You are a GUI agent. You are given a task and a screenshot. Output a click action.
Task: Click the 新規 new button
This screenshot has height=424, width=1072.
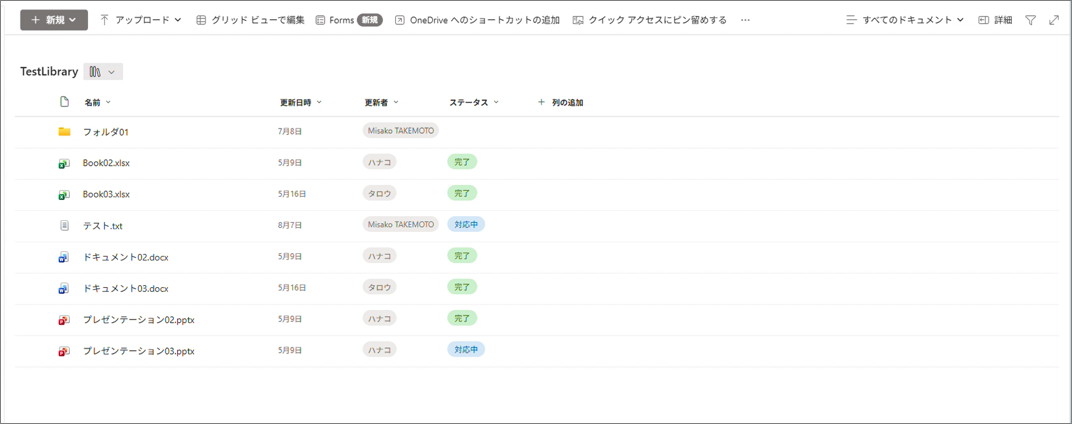point(54,20)
